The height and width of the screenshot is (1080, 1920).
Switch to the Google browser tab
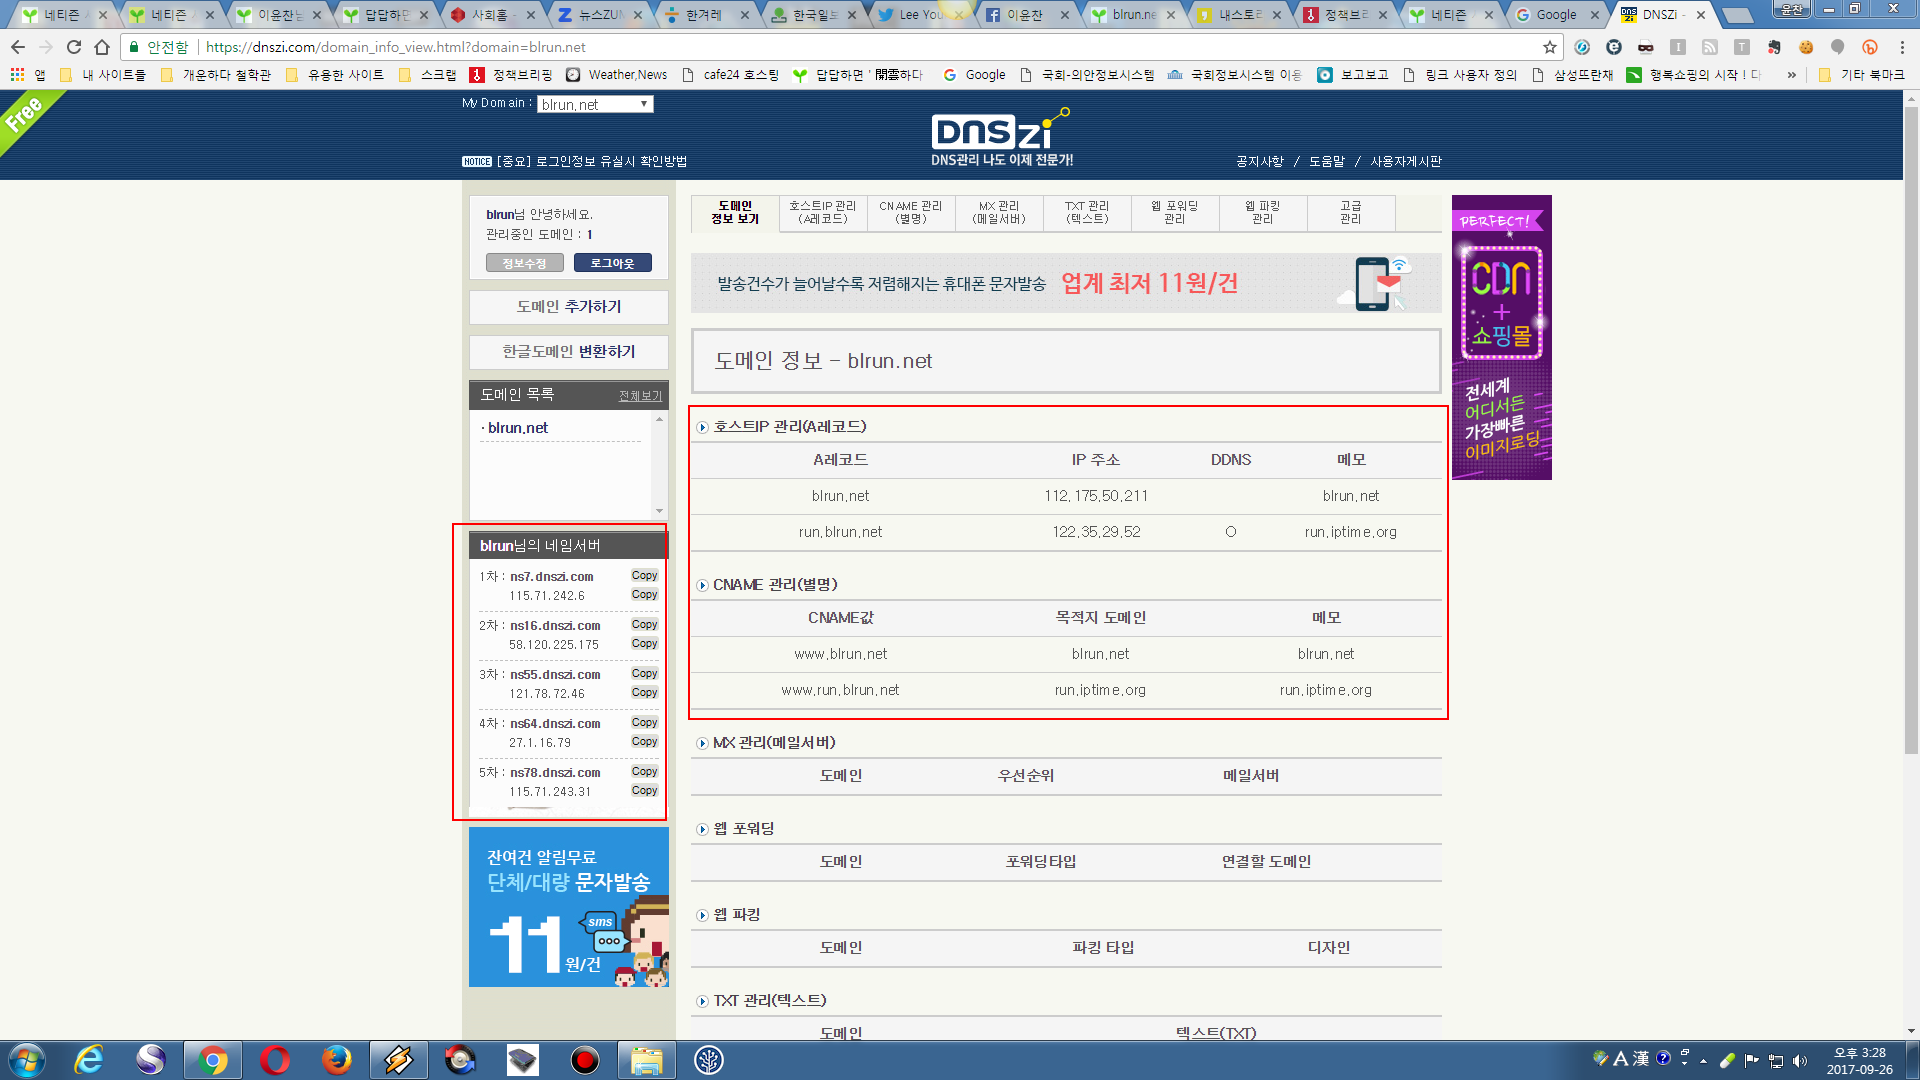[x=1556, y=15]
